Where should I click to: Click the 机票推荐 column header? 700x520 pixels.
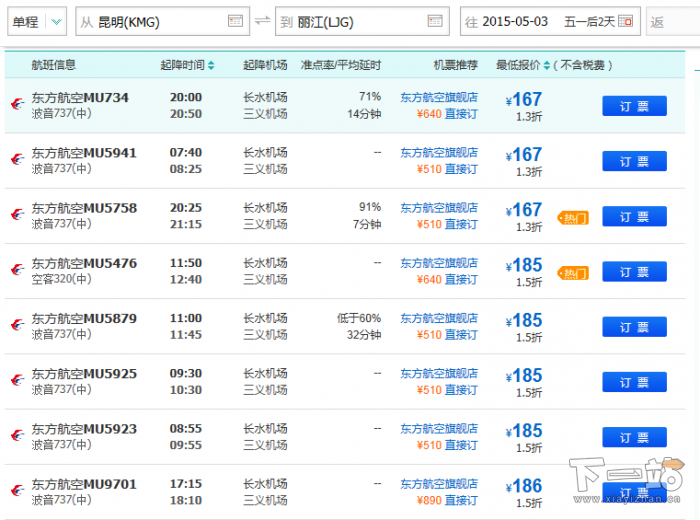(456, 65)
